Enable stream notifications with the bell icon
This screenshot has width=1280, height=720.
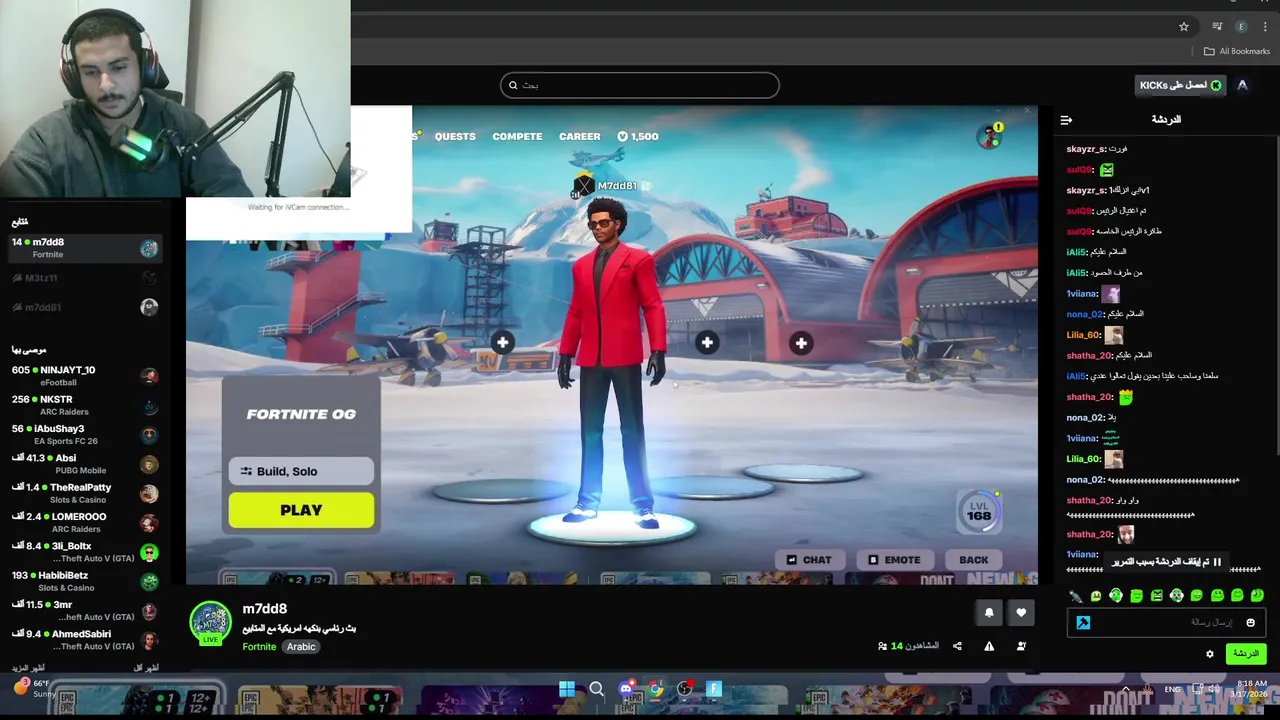tap(989, 613)
